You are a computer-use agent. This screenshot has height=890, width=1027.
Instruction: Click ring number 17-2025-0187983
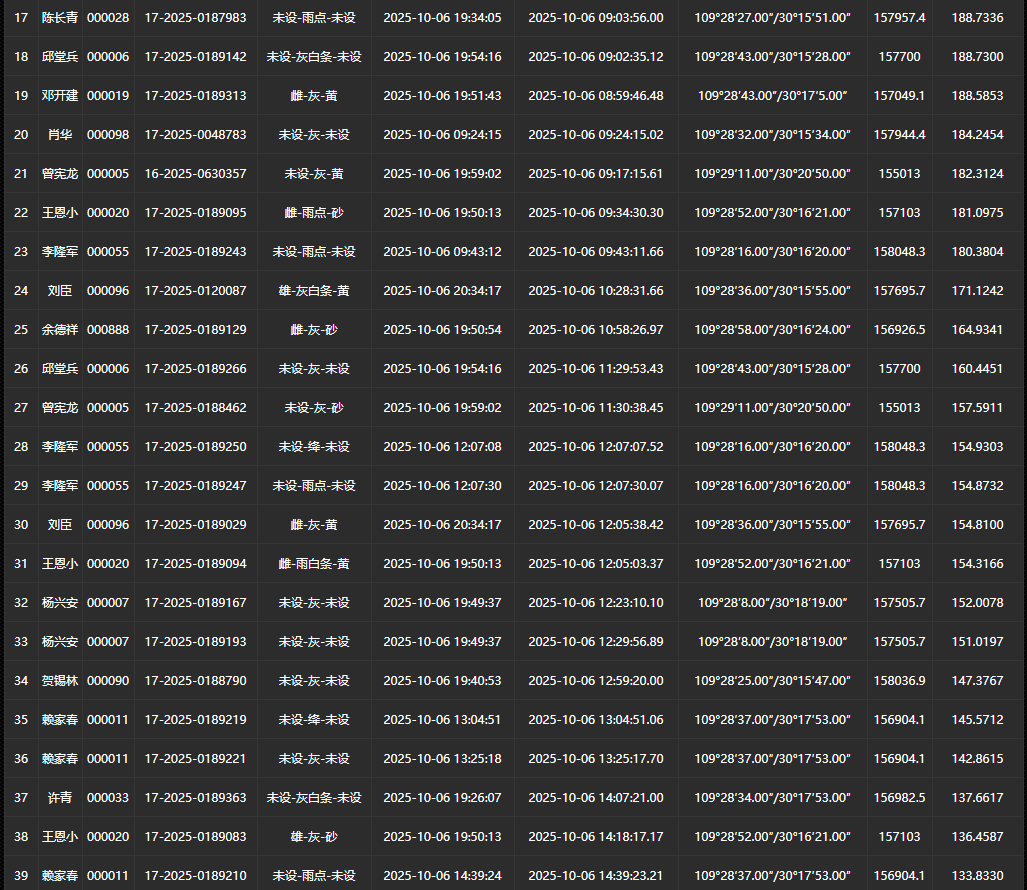pyautogui.click(x=195, y=18)
